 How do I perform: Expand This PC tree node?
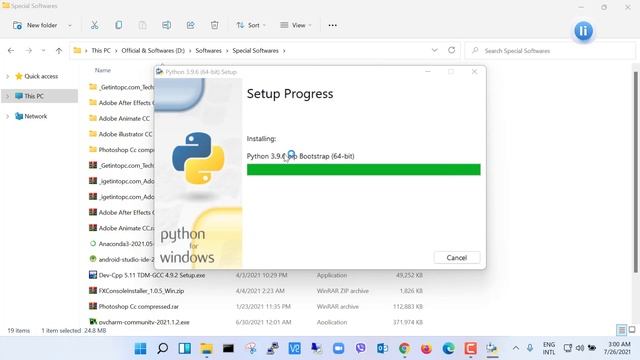(x=7, y=96)
